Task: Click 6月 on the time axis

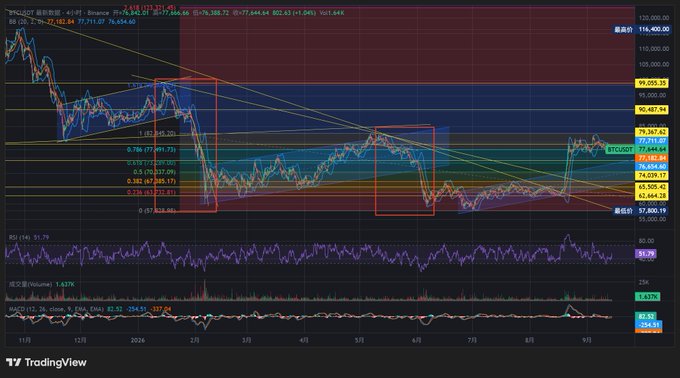Action: click(x=417, y=340)
